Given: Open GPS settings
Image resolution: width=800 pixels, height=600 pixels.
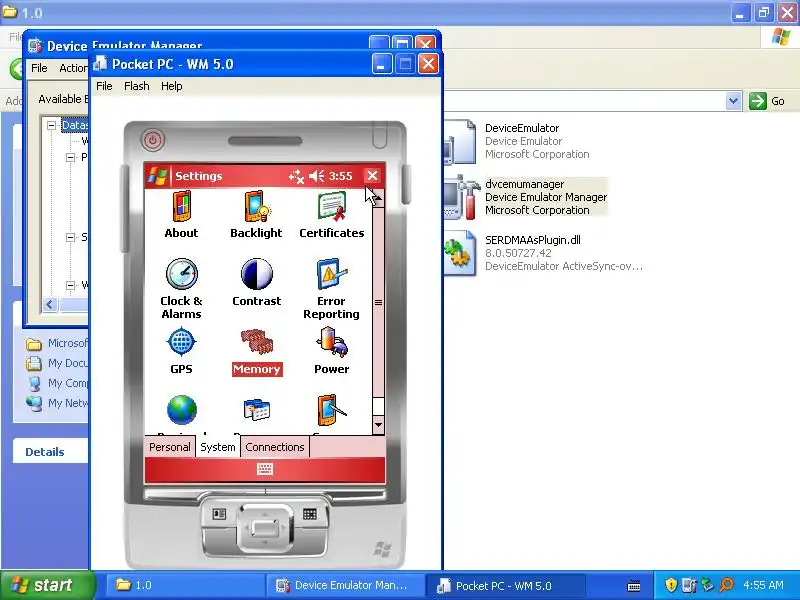Looking at the screenshot, I should click(x=181, y=351).
